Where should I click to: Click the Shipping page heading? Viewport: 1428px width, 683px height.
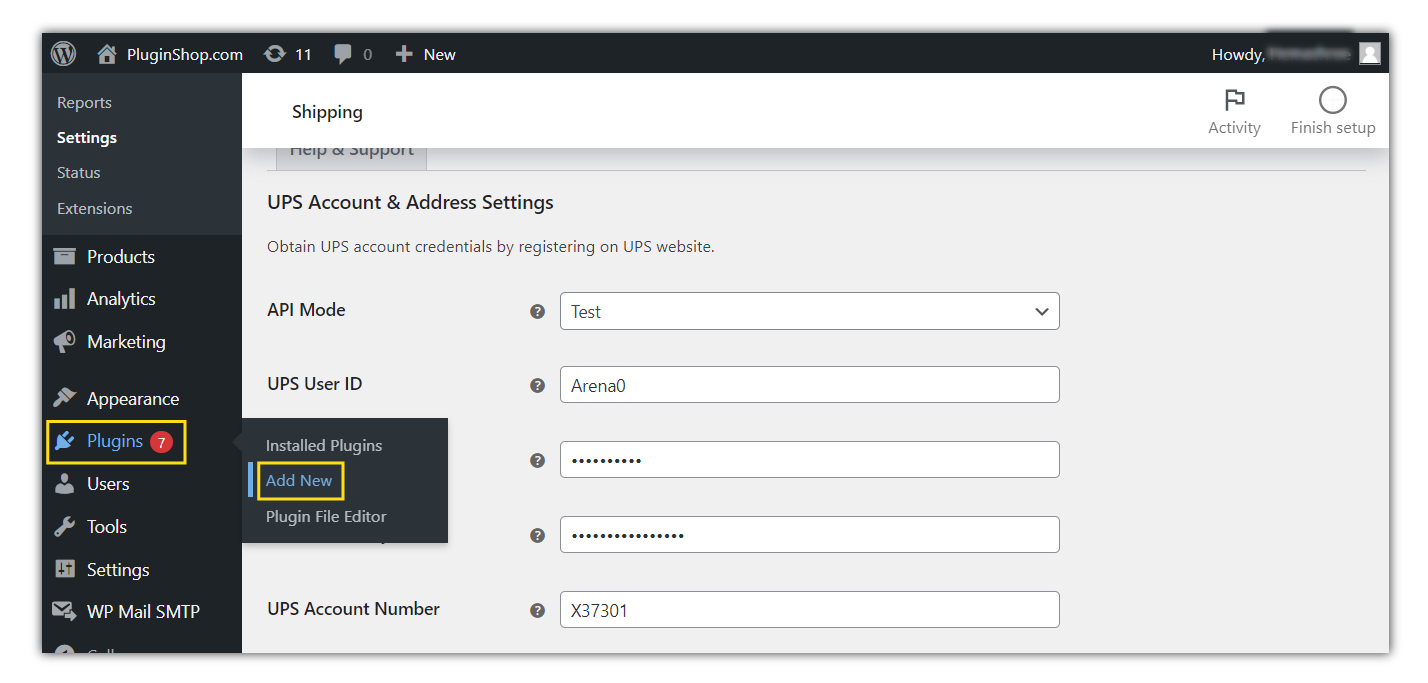[x=327, y=112]
